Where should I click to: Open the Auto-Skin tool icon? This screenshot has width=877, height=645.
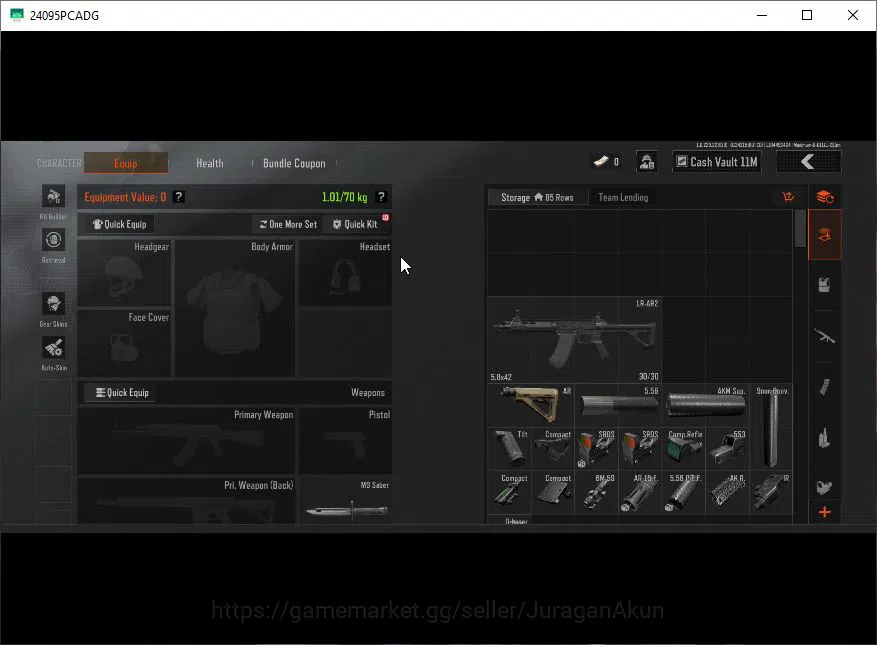[53, 347]
